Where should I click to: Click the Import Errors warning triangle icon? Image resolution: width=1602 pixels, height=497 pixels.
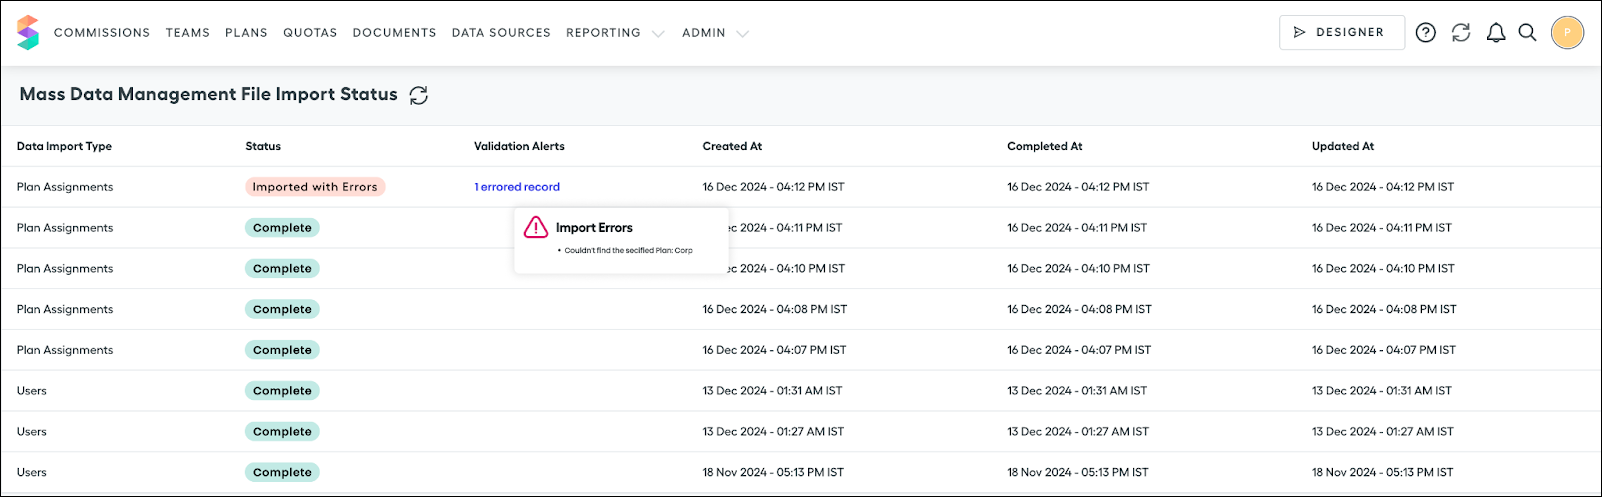point(536,228)
